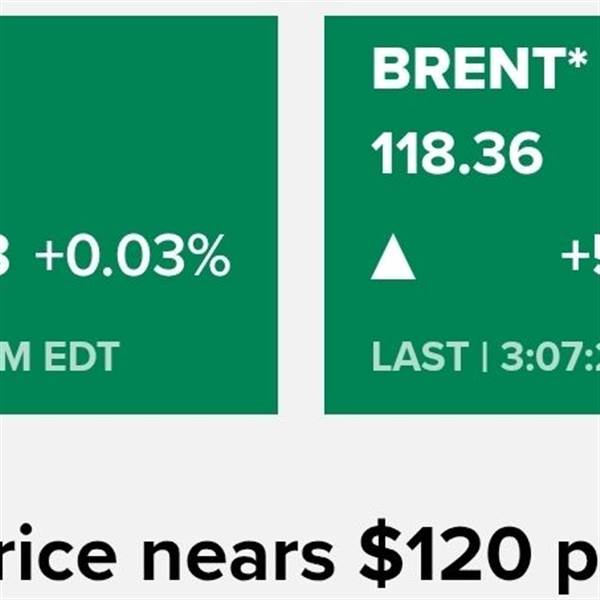The width and height of the screenshot is (600, 600).
Task: Click the partial +5 change on Brent tile
Action: 580,258
